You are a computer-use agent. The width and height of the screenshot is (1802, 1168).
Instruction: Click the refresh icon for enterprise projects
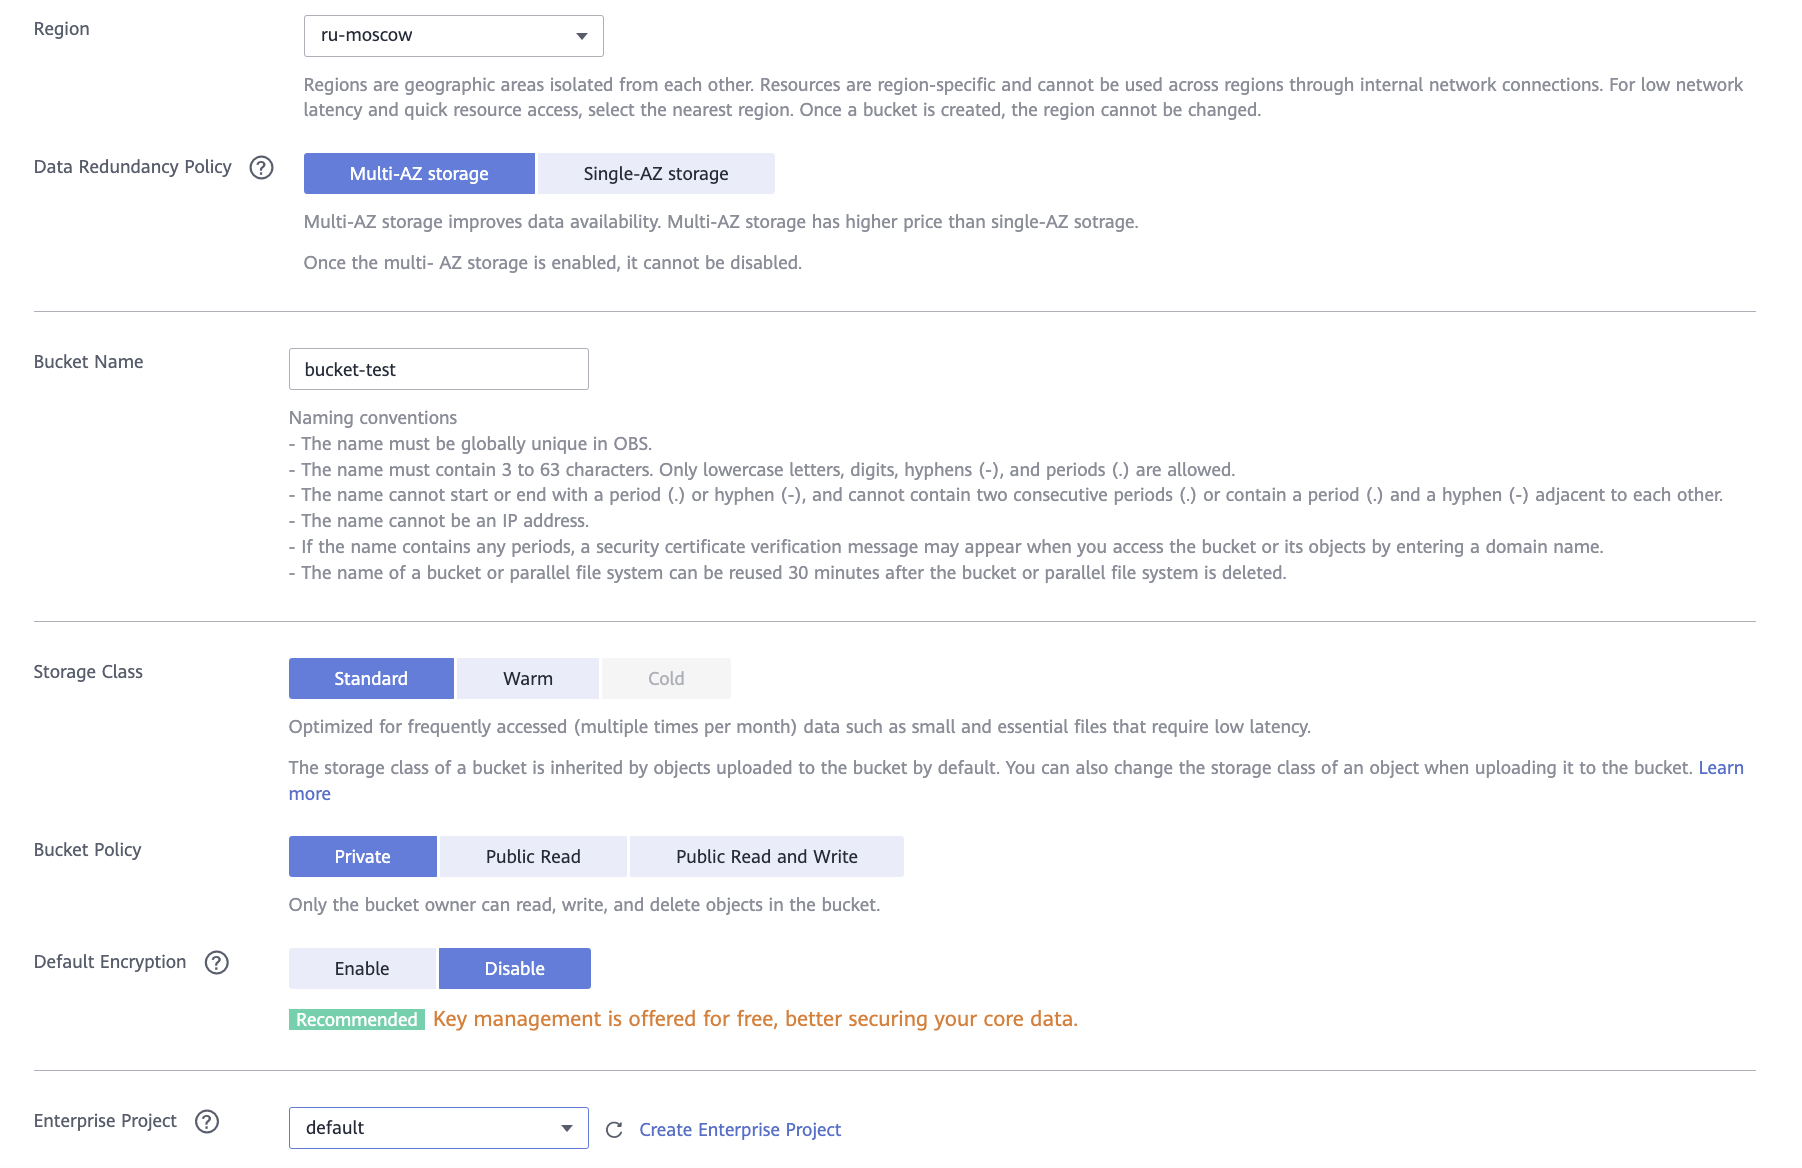614,1129
